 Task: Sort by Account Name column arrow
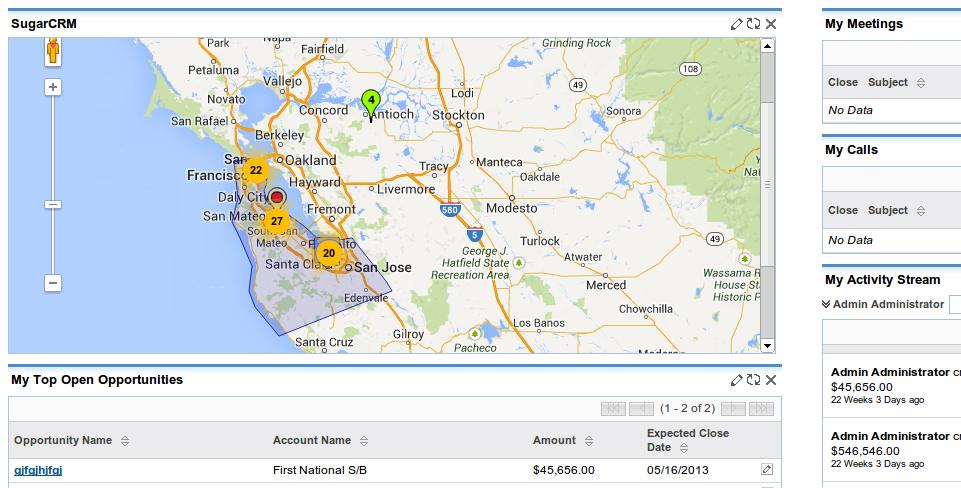click(x=364, y=441)
